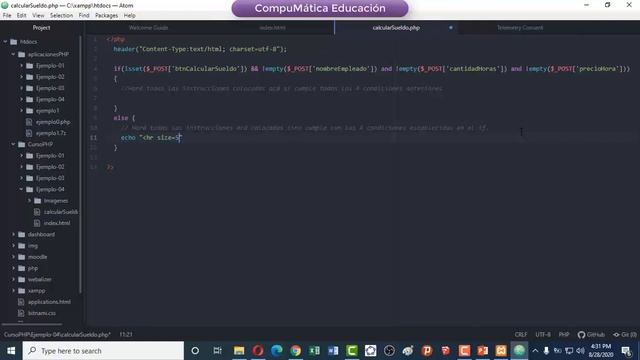Viewport: 640px width, 360px height.
Task: Click the unsaved-changes dot on calcularSueldo.php tab
Action: (451, 28)
